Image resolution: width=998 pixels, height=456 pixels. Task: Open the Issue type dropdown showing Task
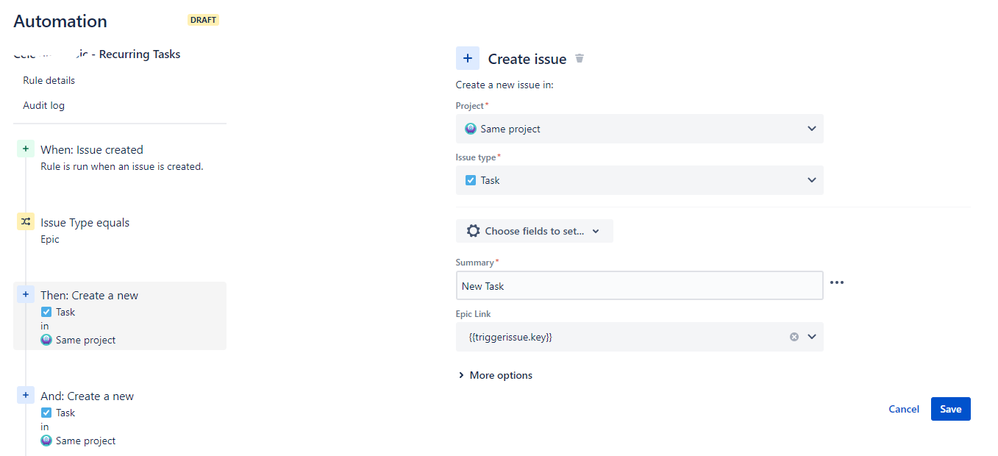click(639, 180)
